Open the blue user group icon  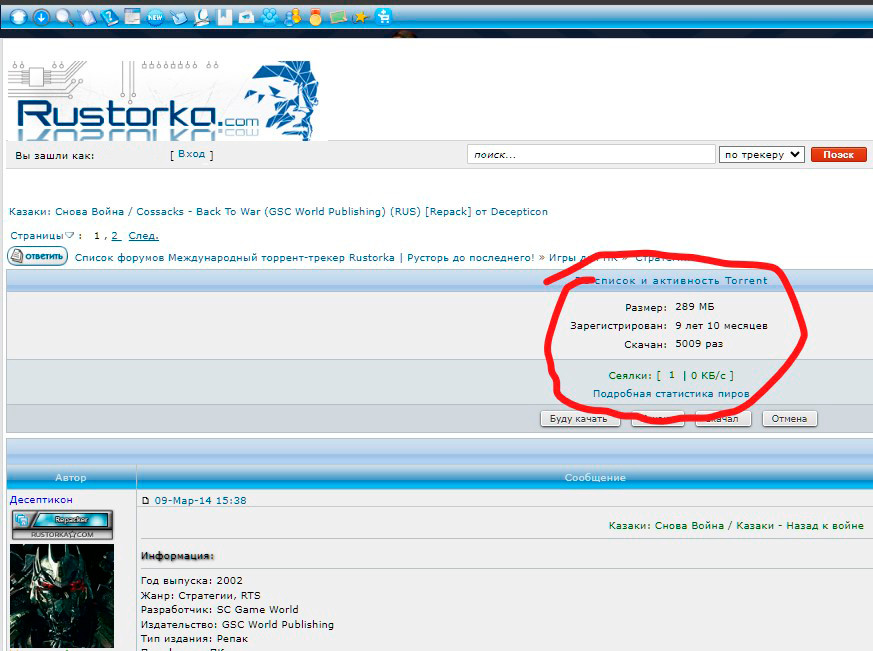pyautogui.click(x=270, y=16)
